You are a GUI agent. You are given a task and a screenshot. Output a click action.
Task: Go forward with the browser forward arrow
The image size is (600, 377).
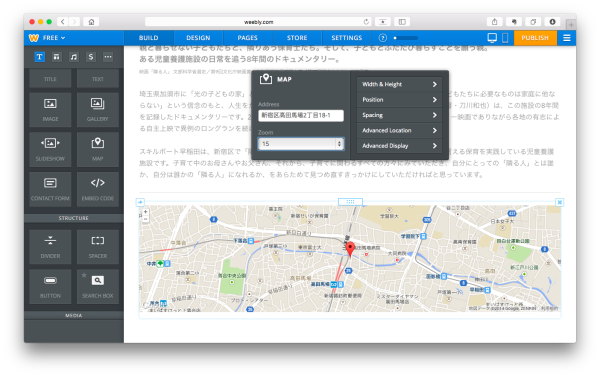tap(75, 22)
